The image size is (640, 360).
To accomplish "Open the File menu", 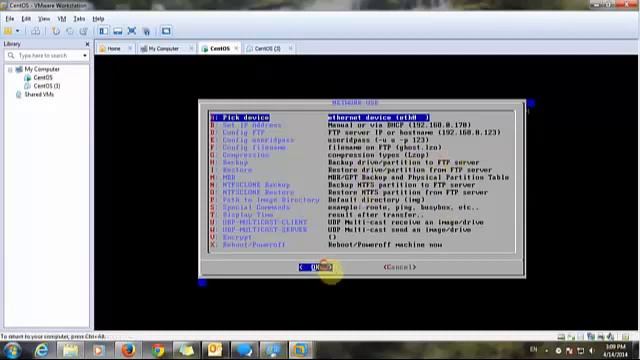I will [10, 19].
